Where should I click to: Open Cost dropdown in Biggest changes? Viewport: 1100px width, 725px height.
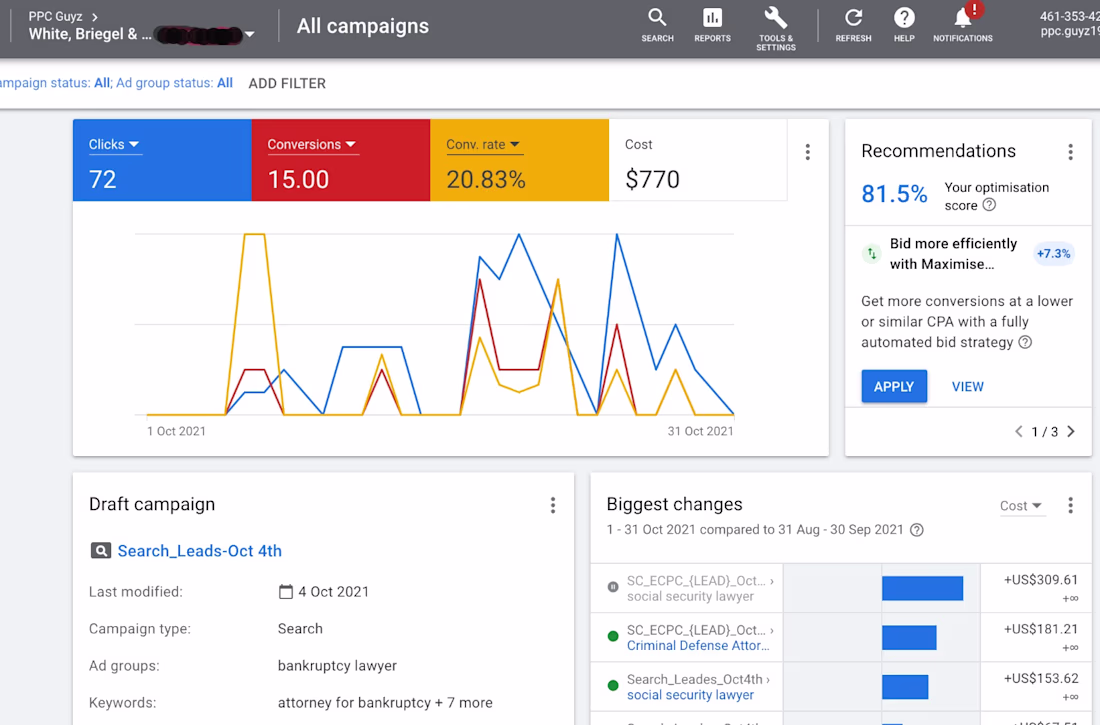(x=1021, y=506)
